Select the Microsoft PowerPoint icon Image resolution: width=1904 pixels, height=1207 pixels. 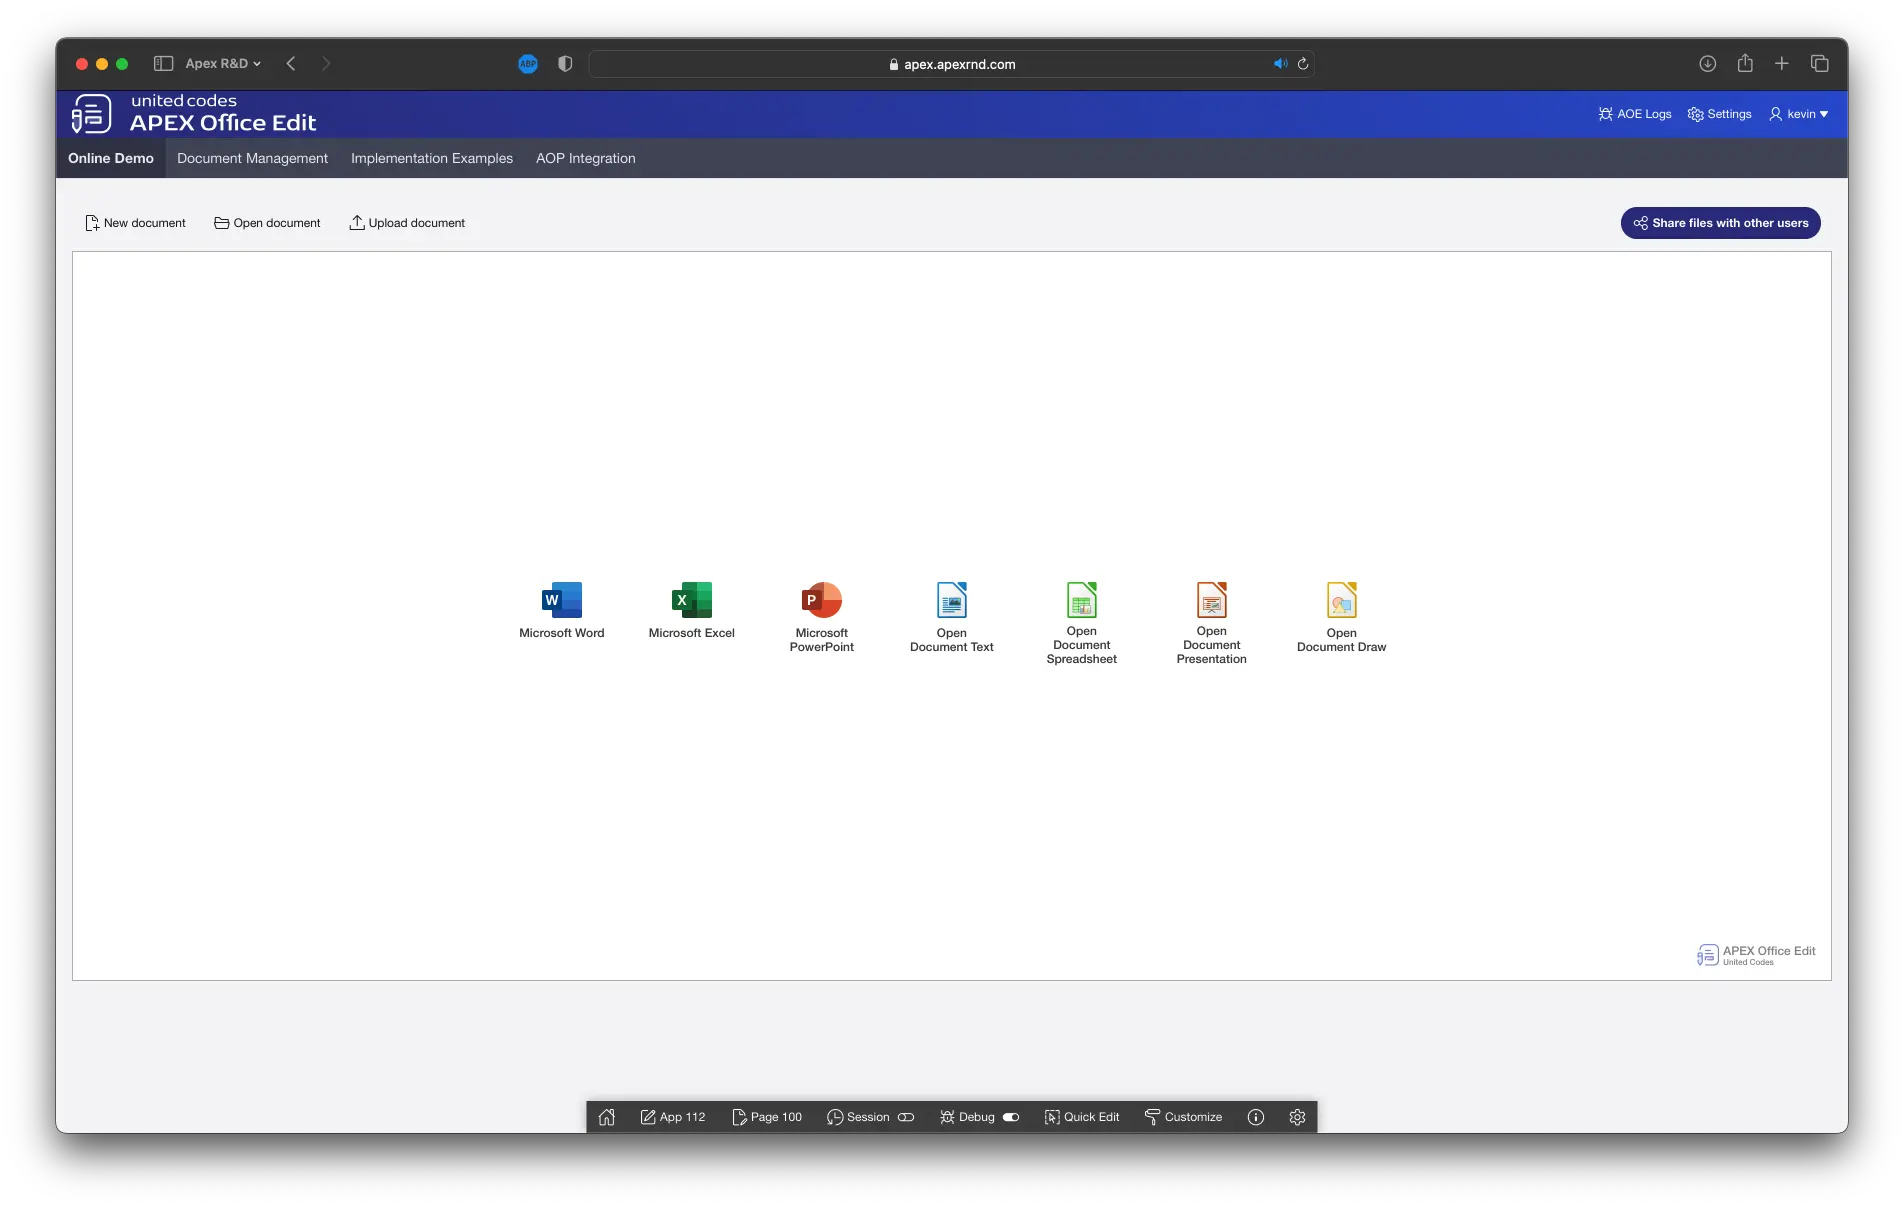click(821, 600)
